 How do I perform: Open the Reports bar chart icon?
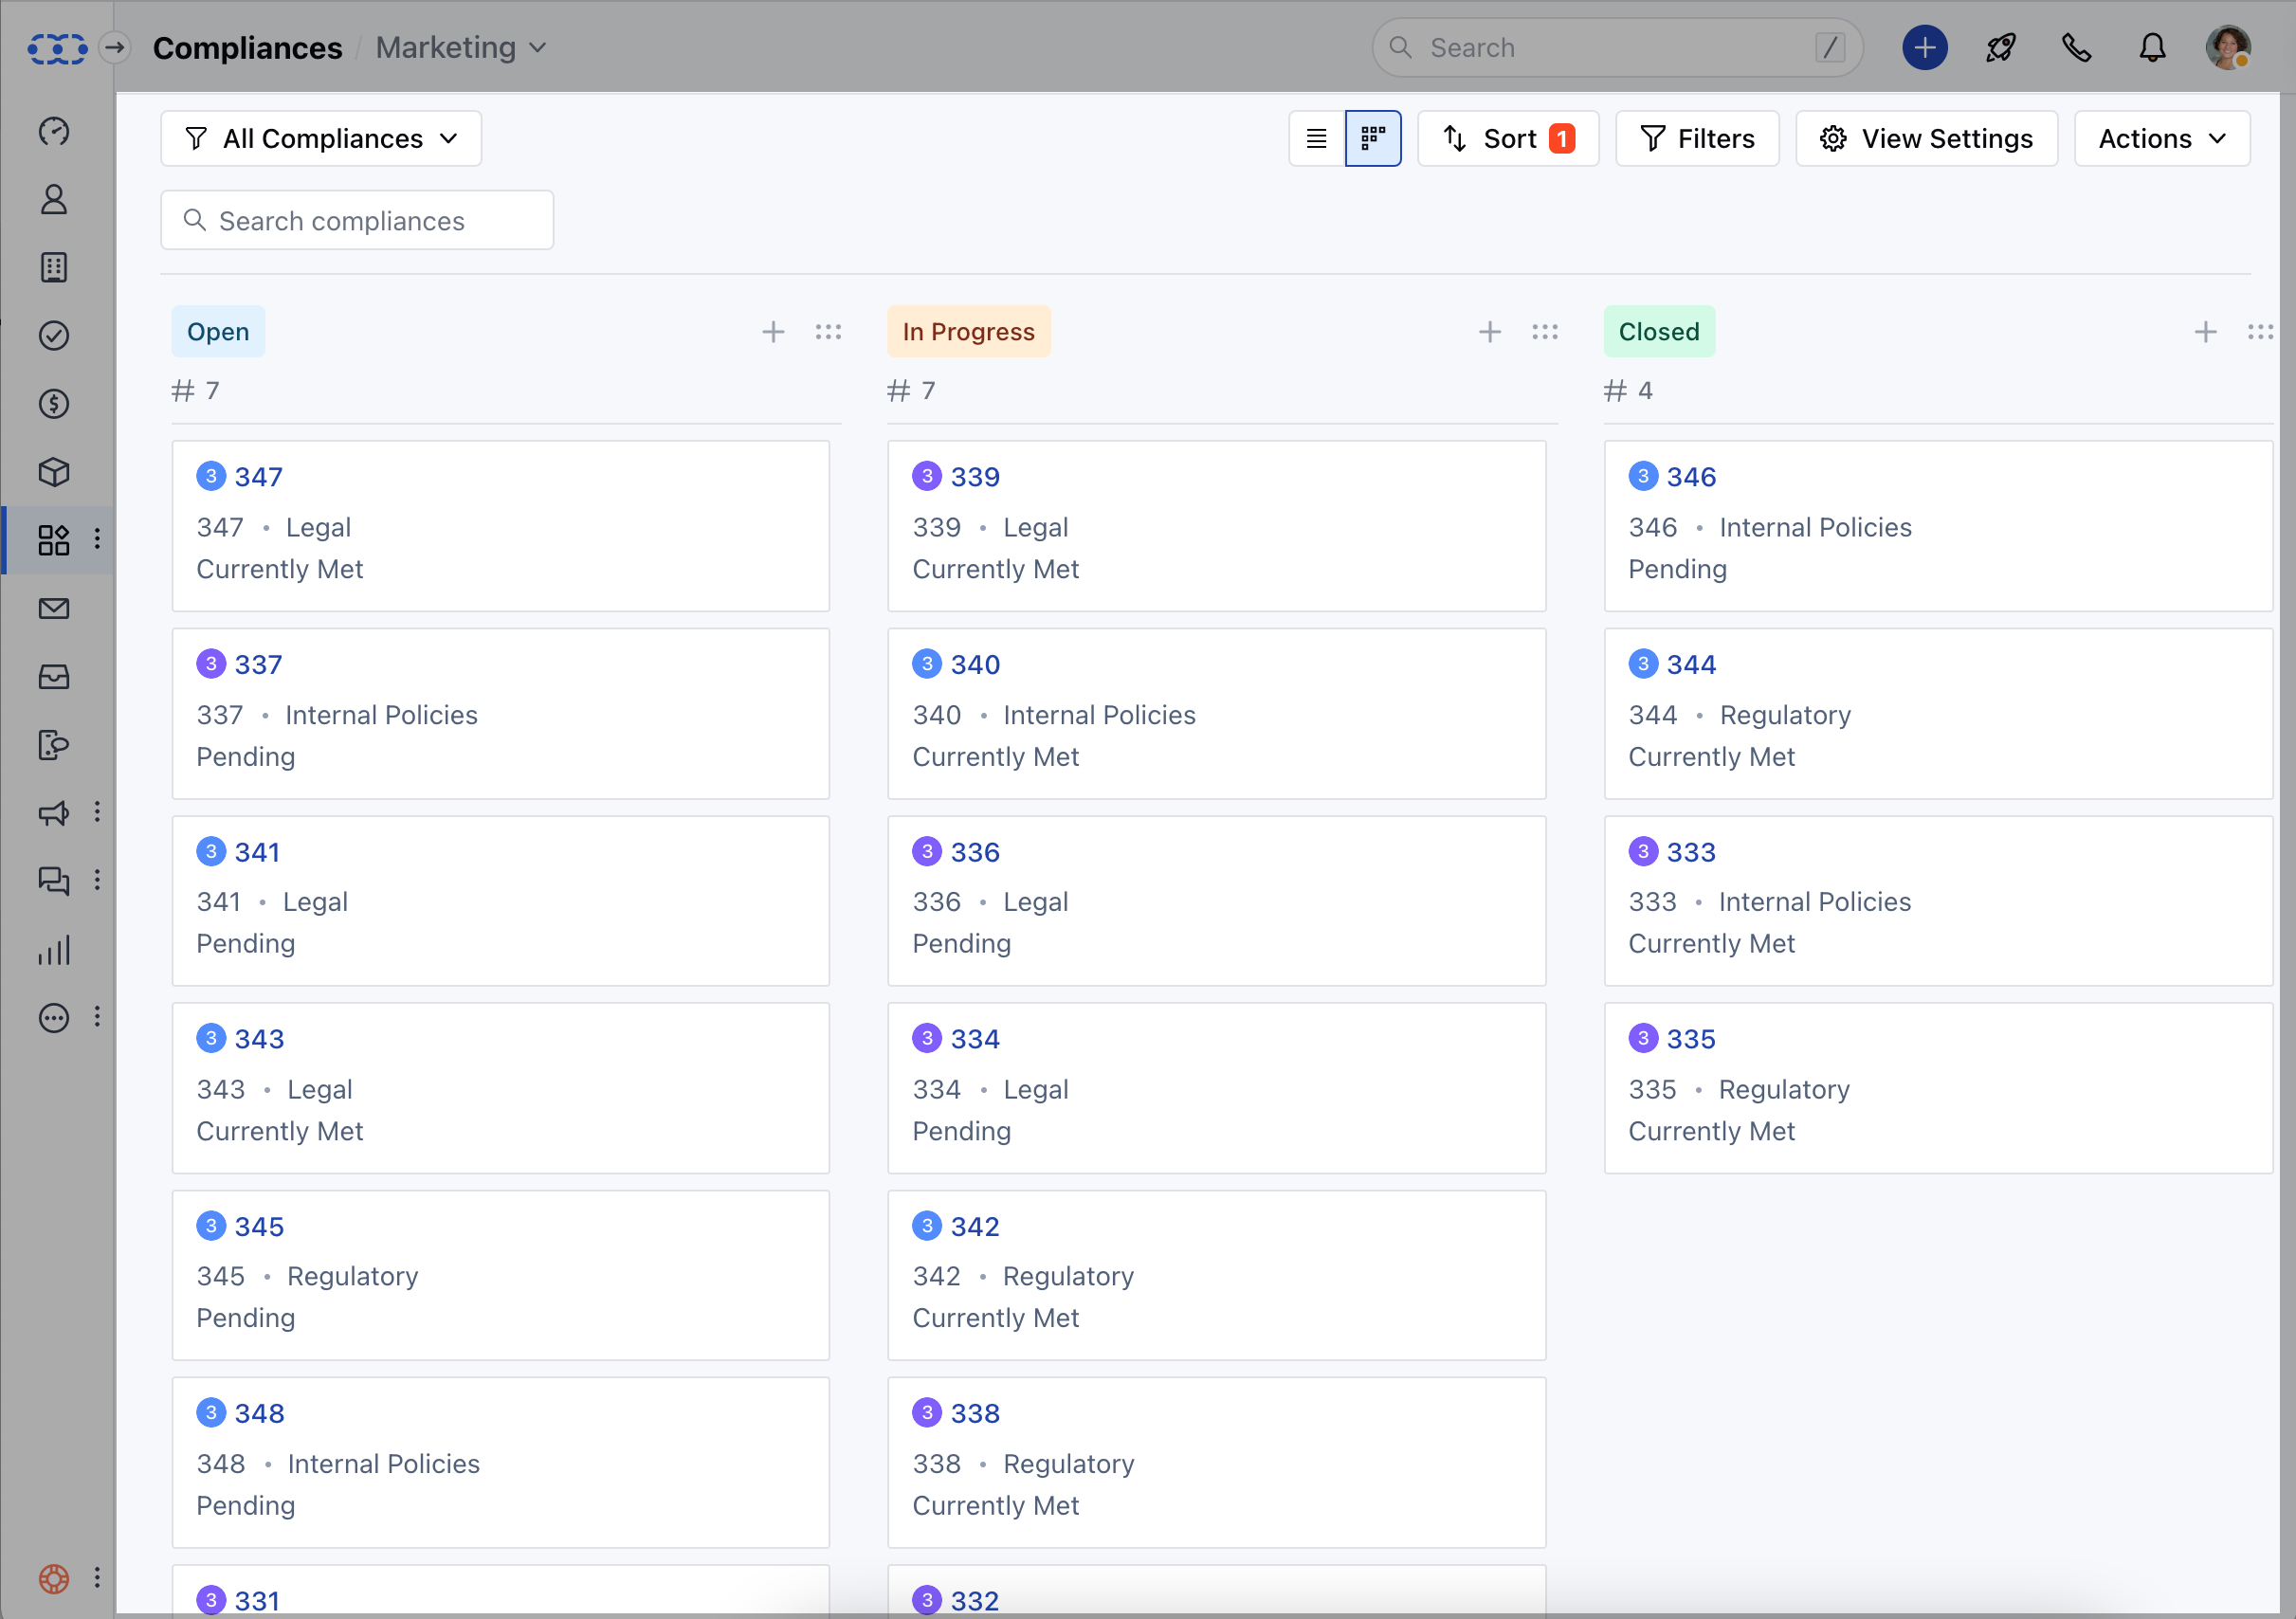pyautogui.click(x=54, y=949)
